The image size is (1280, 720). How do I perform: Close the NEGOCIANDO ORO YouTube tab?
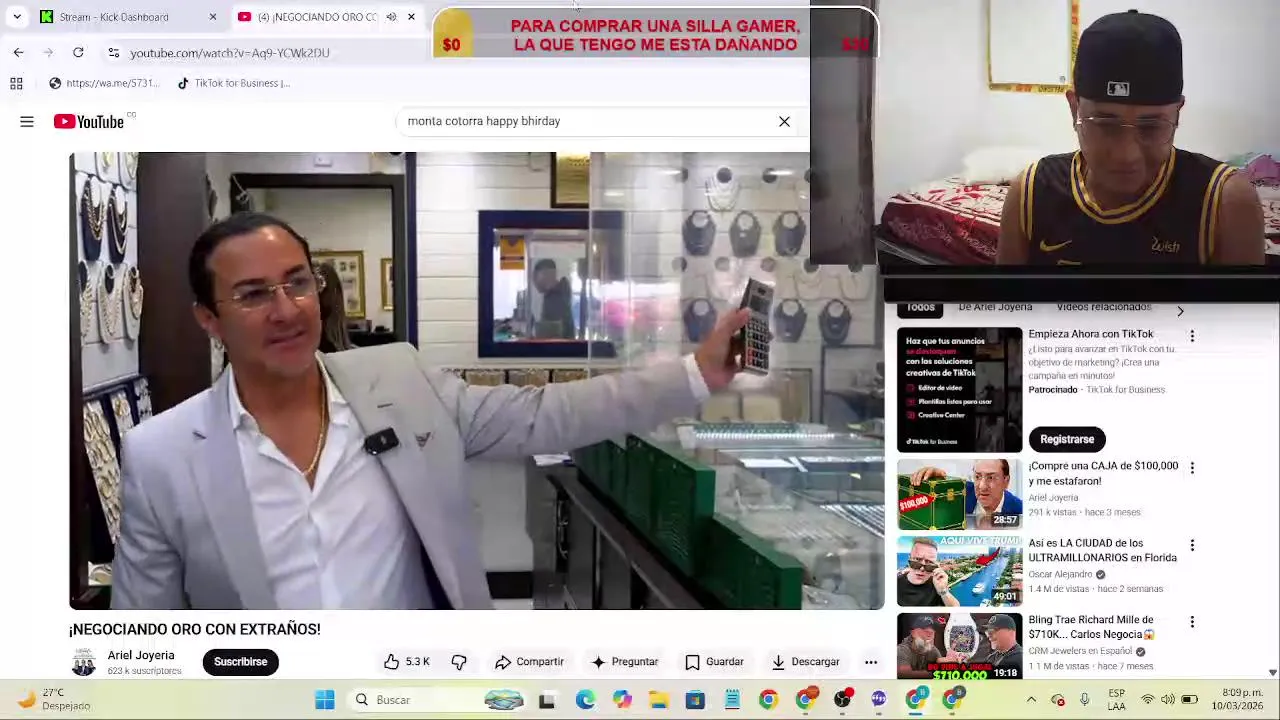click(411, 17)
